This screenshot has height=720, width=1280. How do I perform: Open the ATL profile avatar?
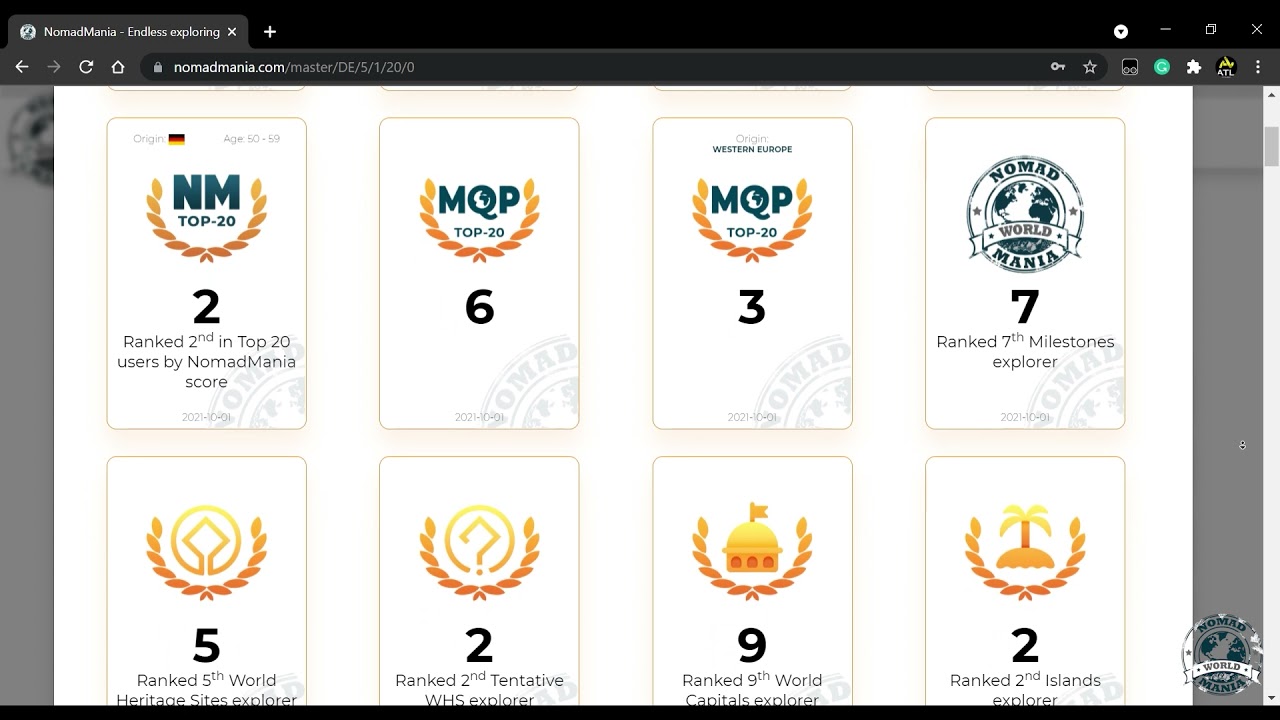coord(1226,67)
